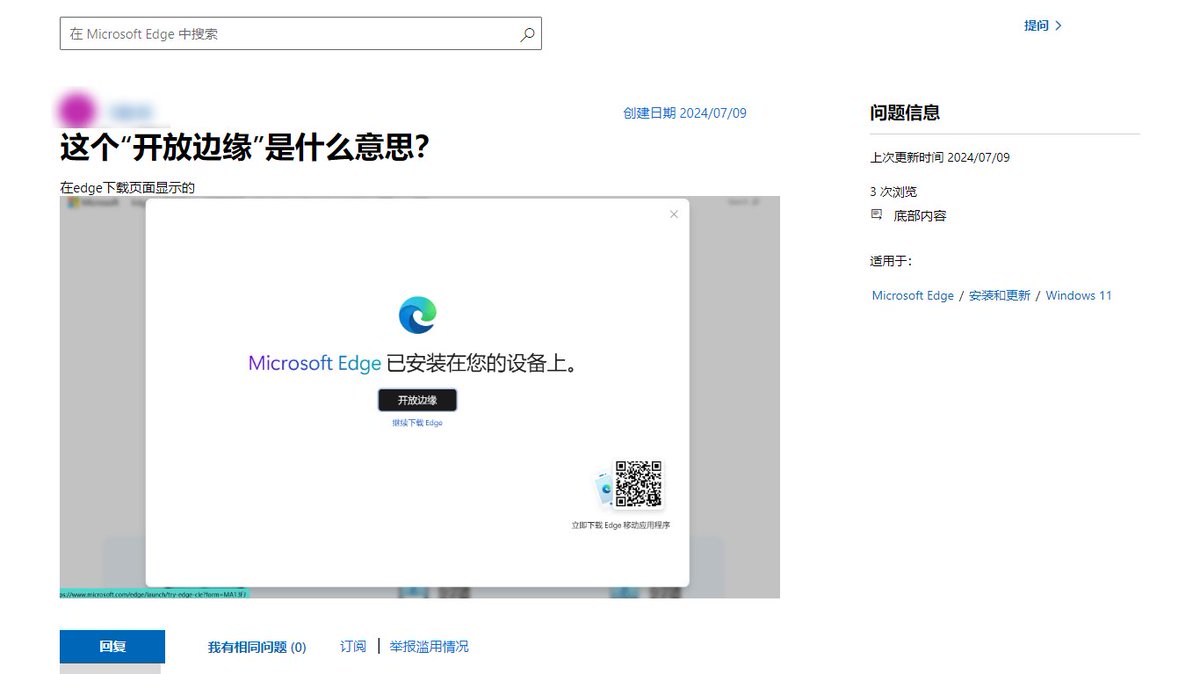Open the 安装和更新 category link

click(x=999, y=296)
